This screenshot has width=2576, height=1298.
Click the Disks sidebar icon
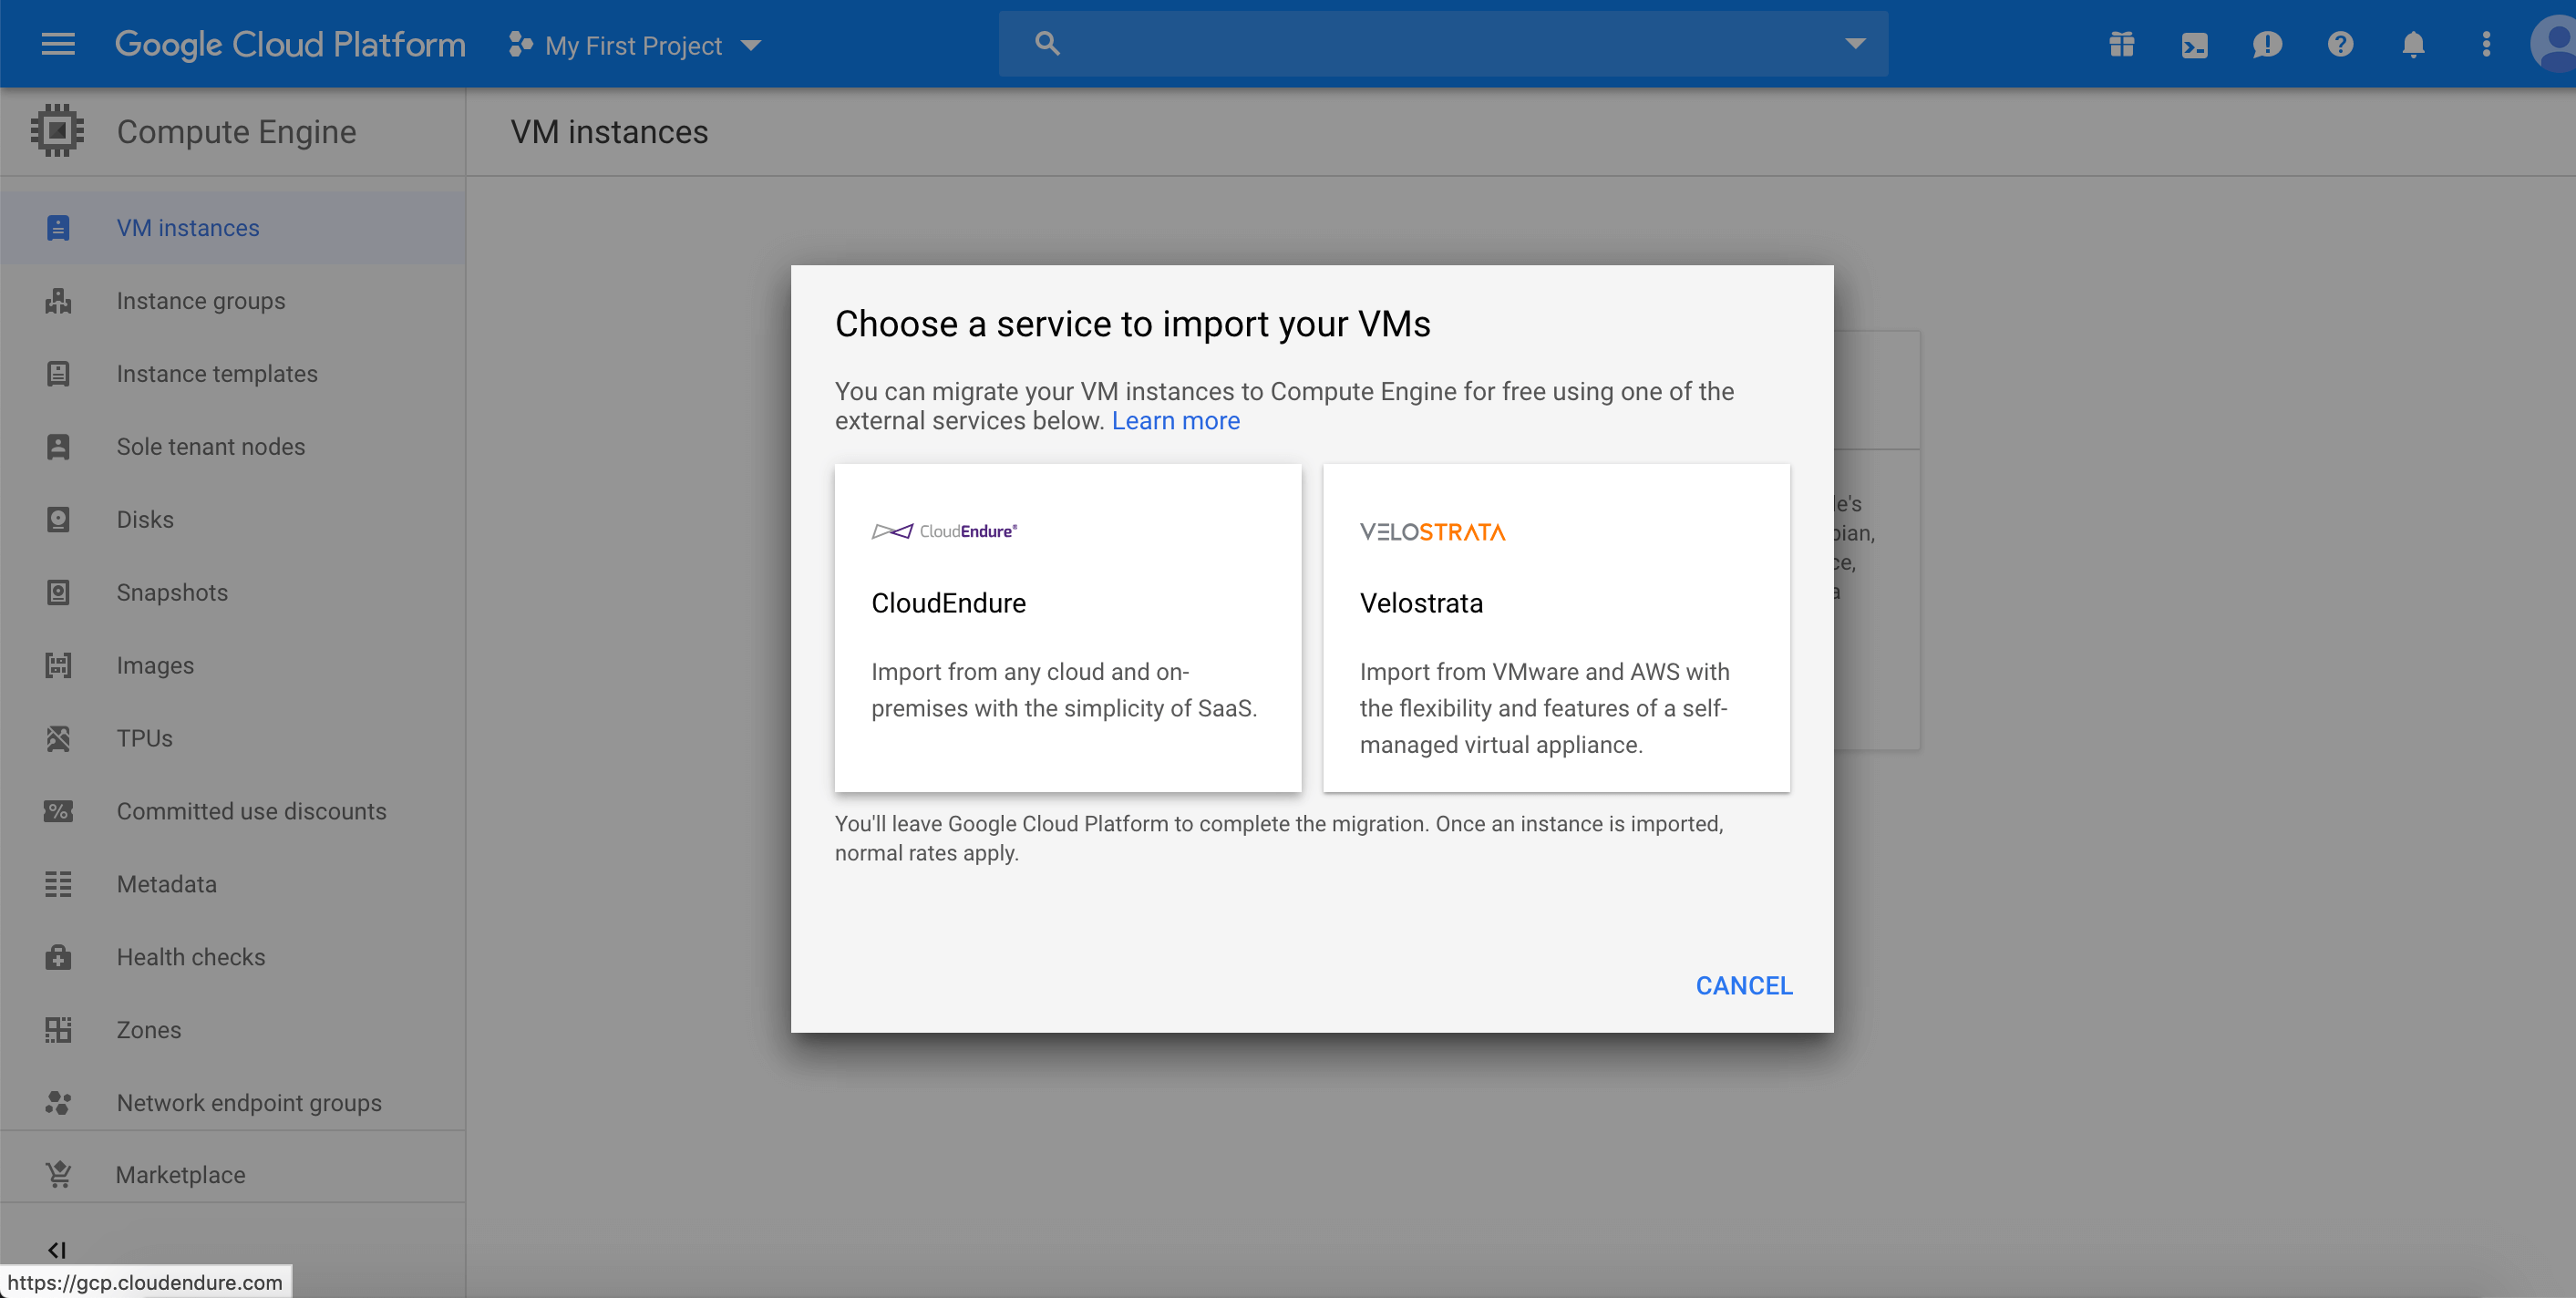(58, 520)
